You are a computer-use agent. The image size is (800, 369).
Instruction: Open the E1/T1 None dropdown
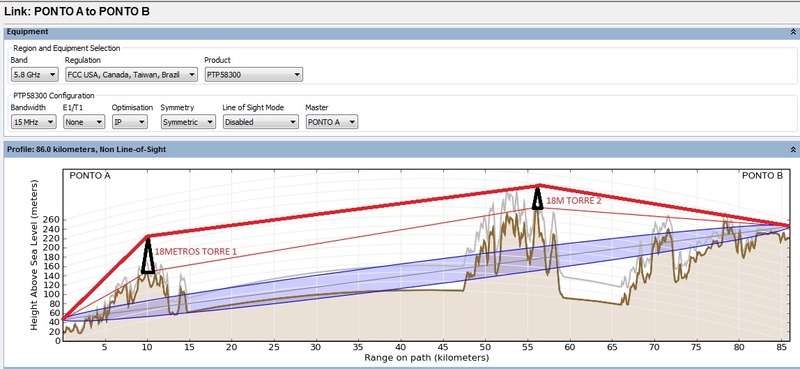coord(84,122)
